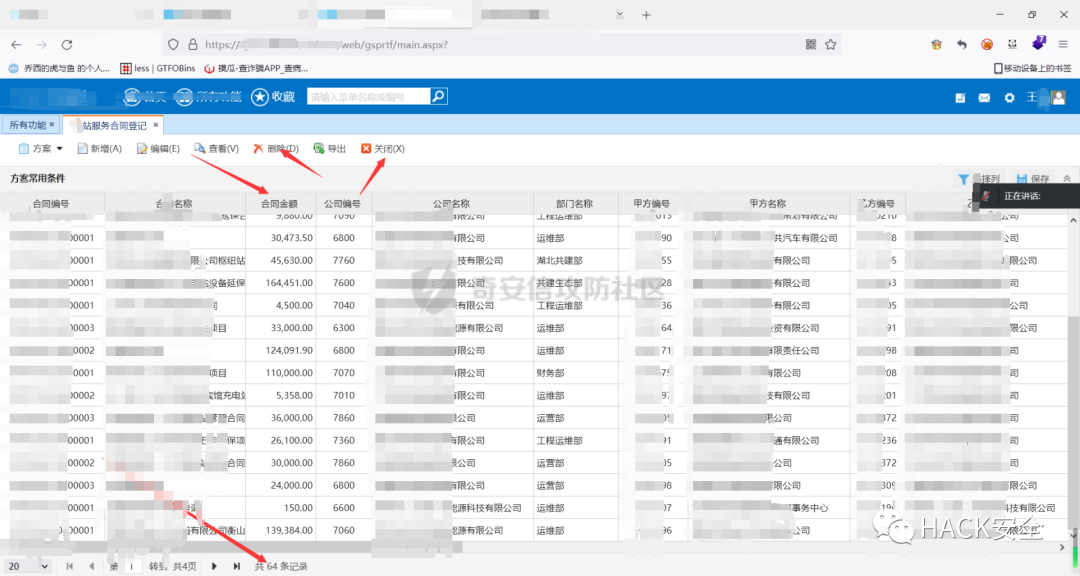
Task: Click the amount cell 139,384.00
Action: [x=280, y=531]
